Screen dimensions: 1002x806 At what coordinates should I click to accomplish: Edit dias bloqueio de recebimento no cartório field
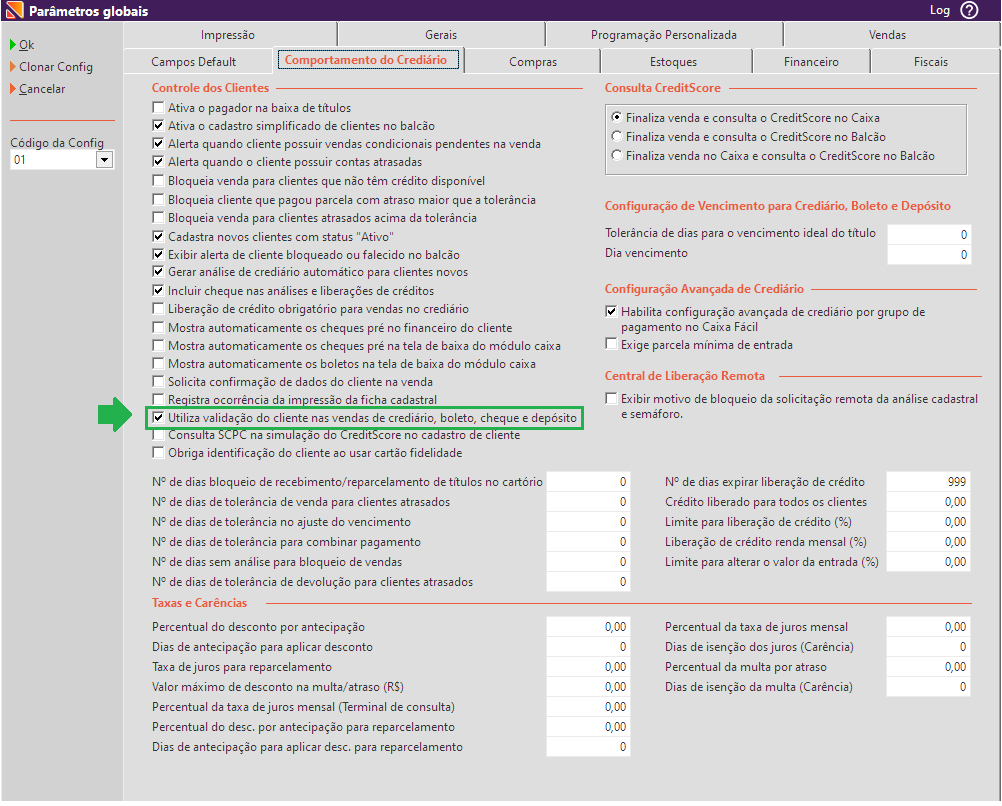click(x=588, y=481)
